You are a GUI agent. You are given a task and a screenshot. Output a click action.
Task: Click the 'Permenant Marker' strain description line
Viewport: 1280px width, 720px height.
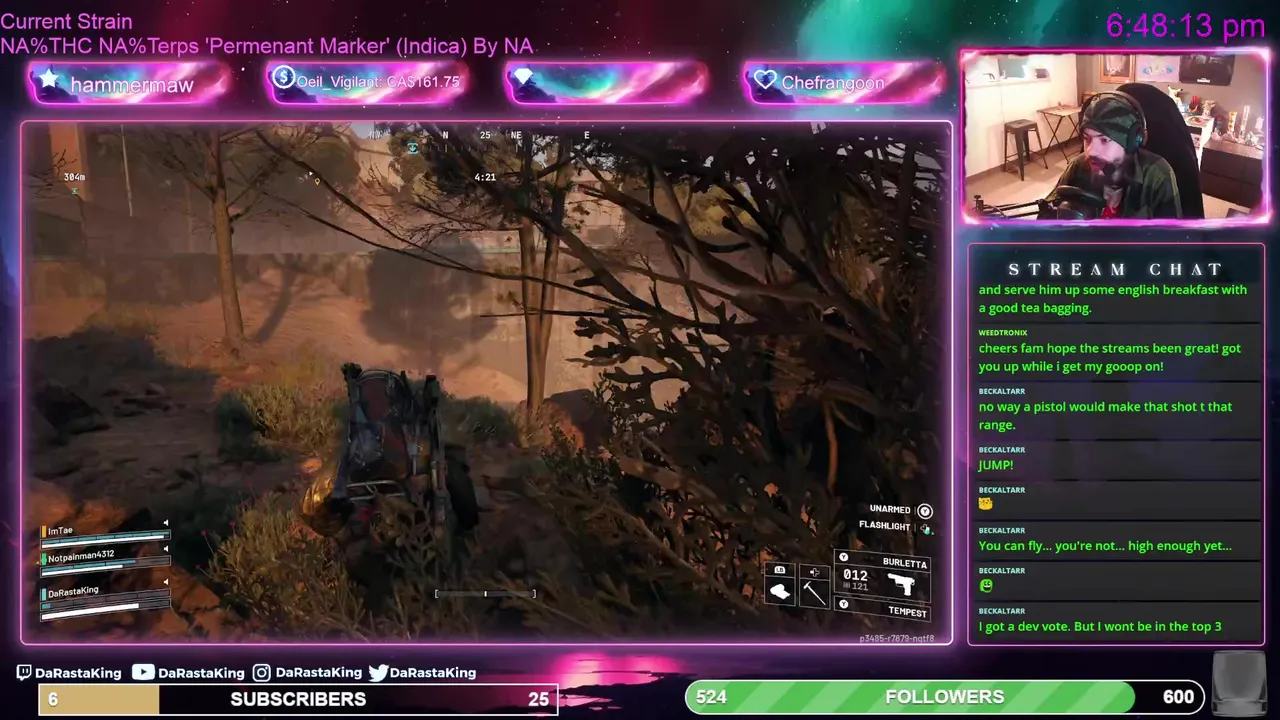(266, 46)
